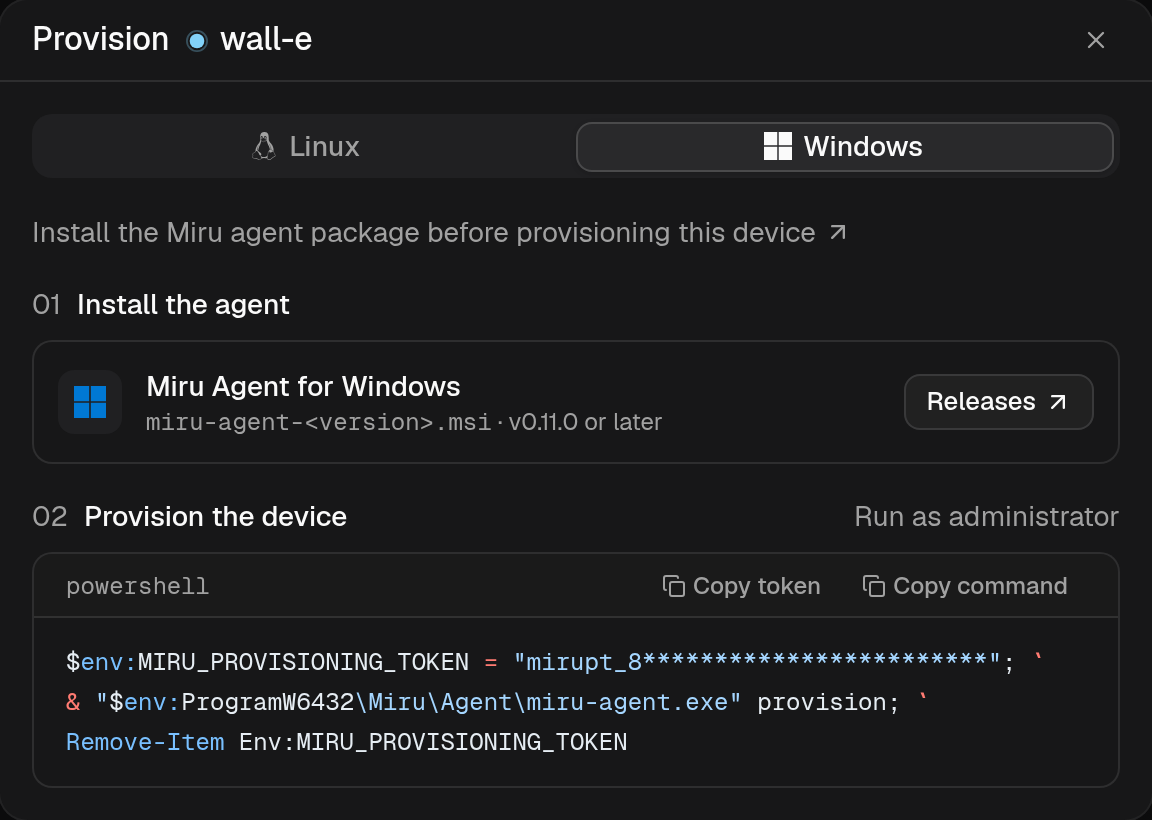Click the white Windows logo icon in tab
This screenshot has height=820, width=1152.
778,146
